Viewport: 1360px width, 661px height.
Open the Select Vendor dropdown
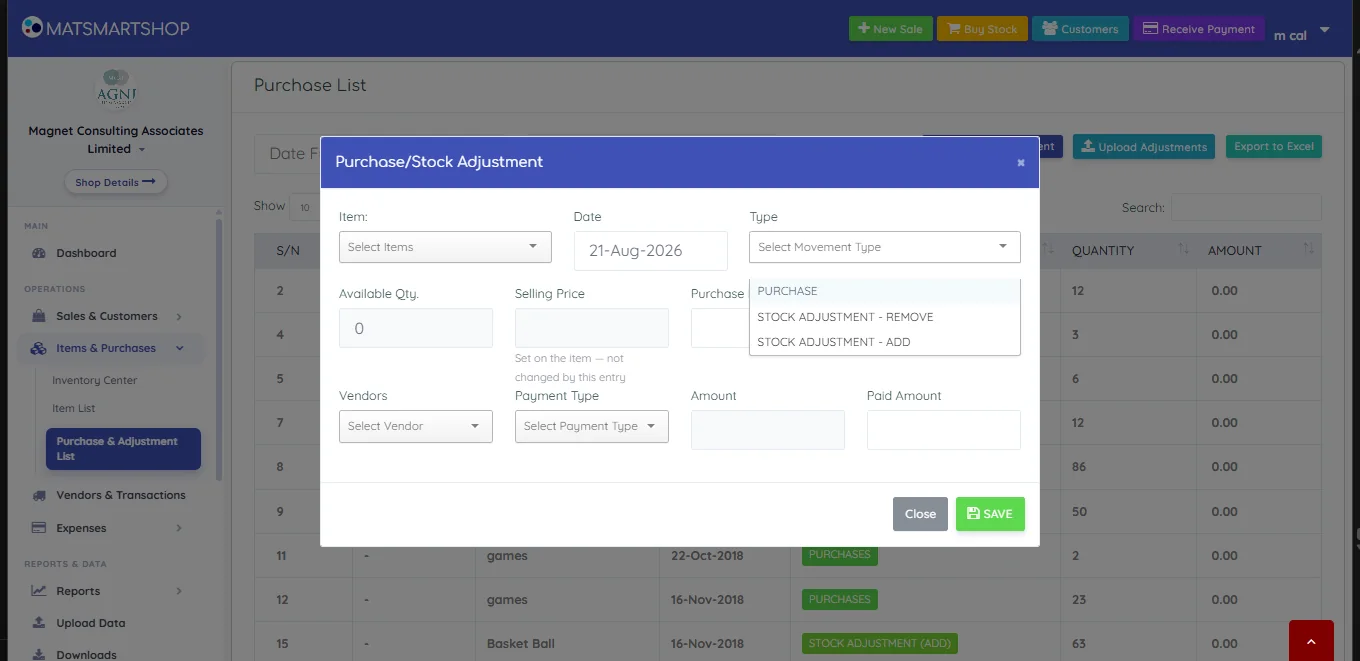pyautogui.click(x=416, y=426)
